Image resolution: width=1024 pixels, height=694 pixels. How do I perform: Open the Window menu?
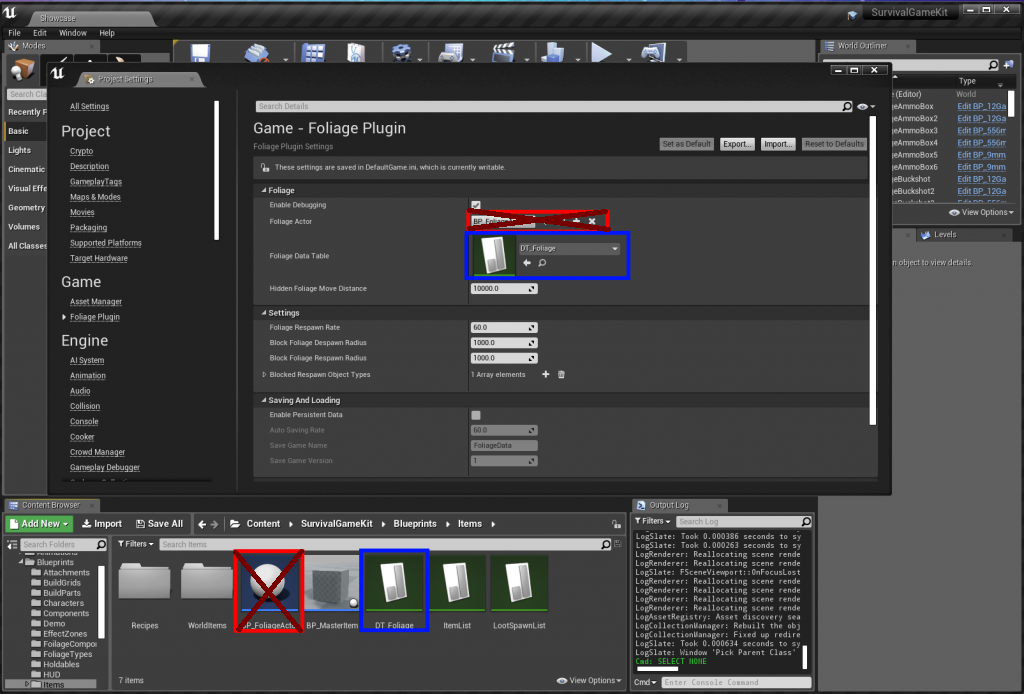(72, 33)
